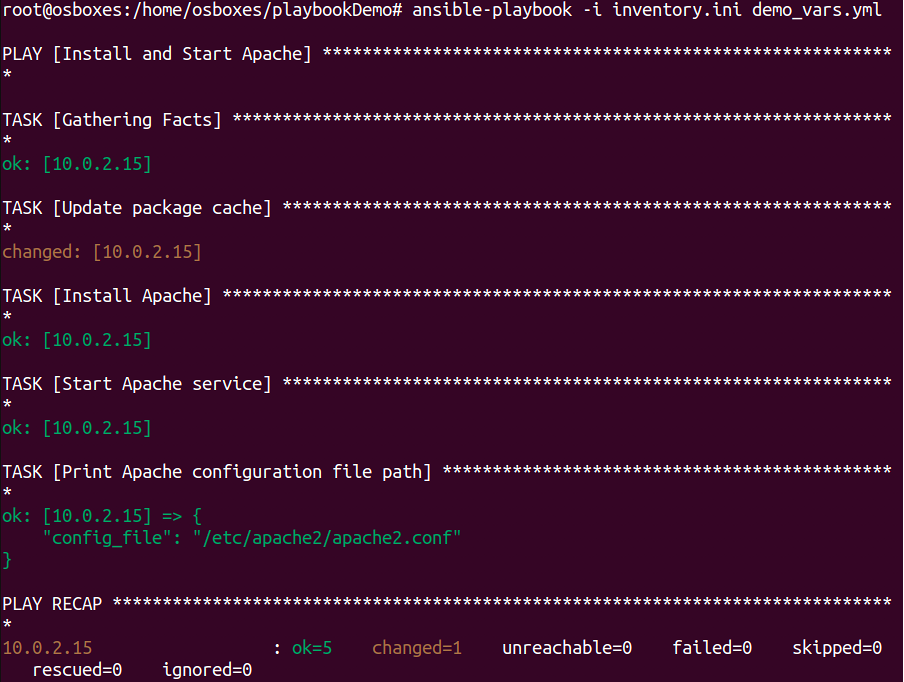
Task: Select the TASK [Gathering Facts] heading
Action: coord(110,119)
